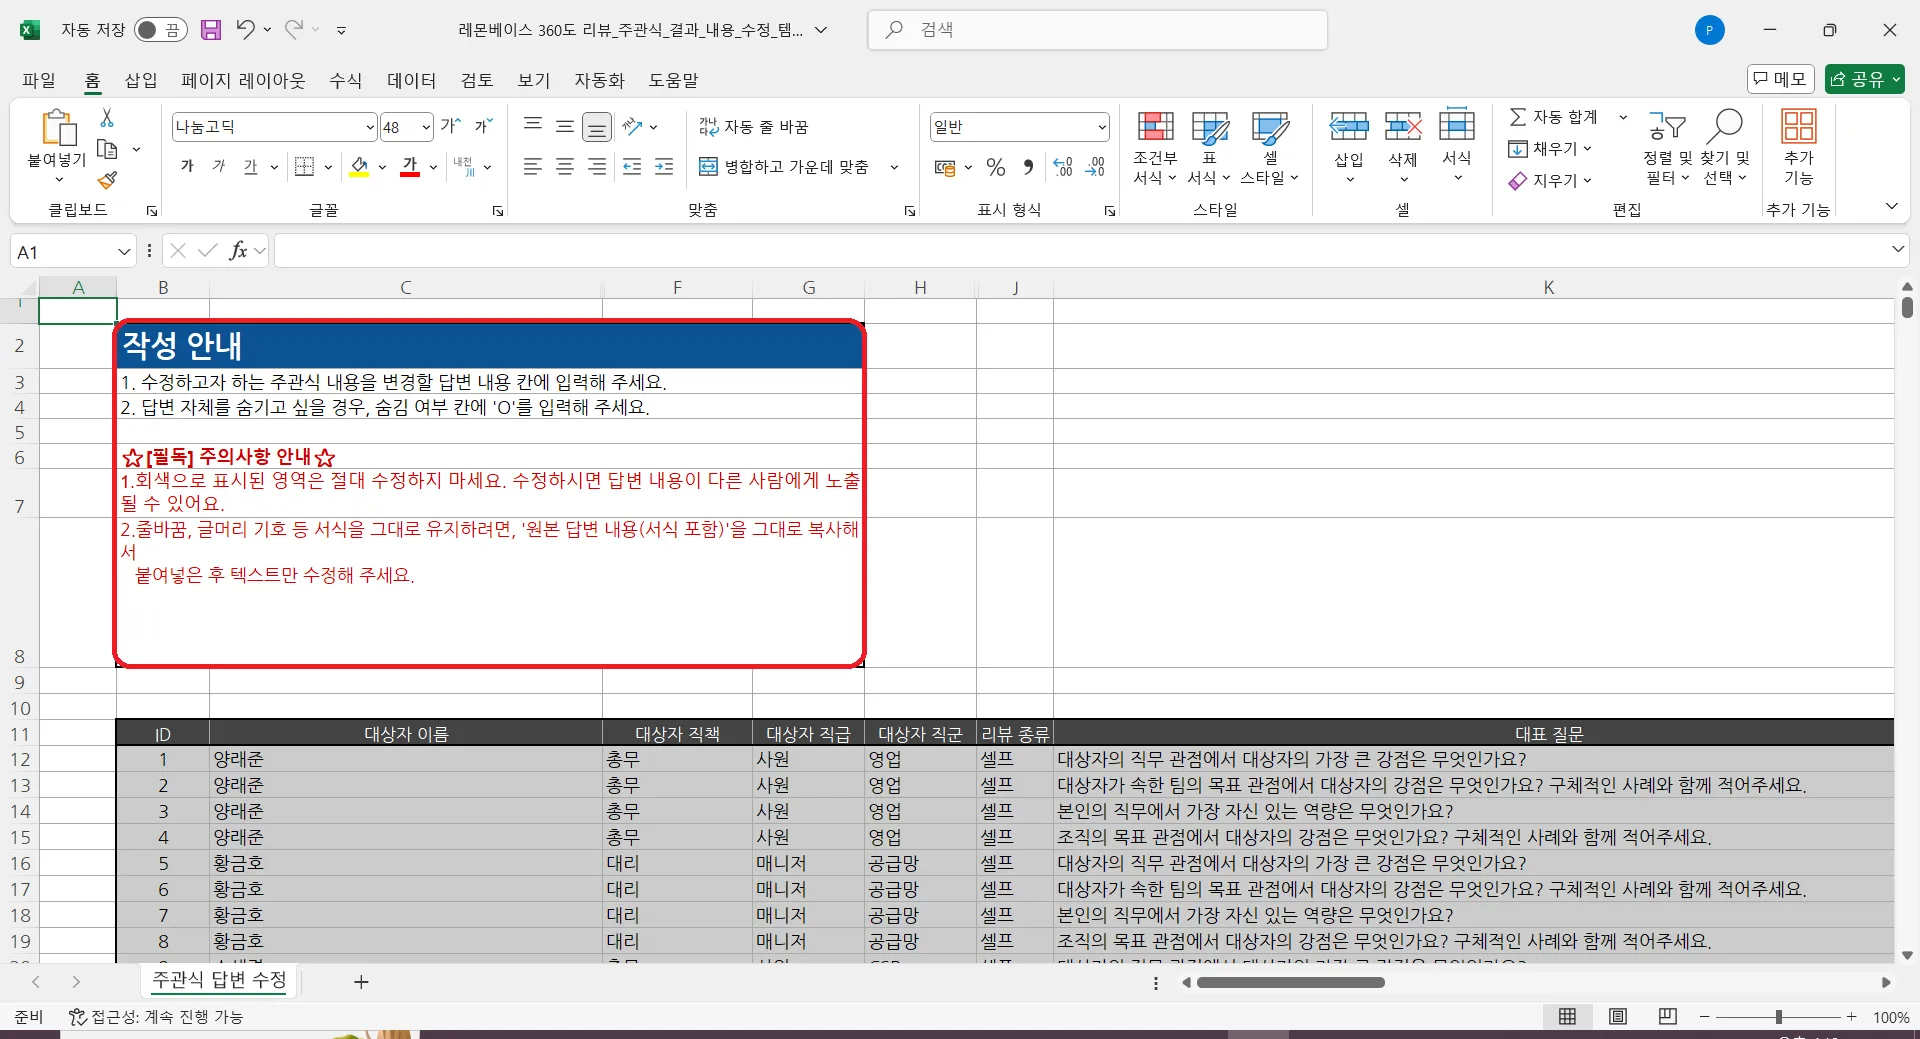Click the center horizontally icon

(565, 166)
